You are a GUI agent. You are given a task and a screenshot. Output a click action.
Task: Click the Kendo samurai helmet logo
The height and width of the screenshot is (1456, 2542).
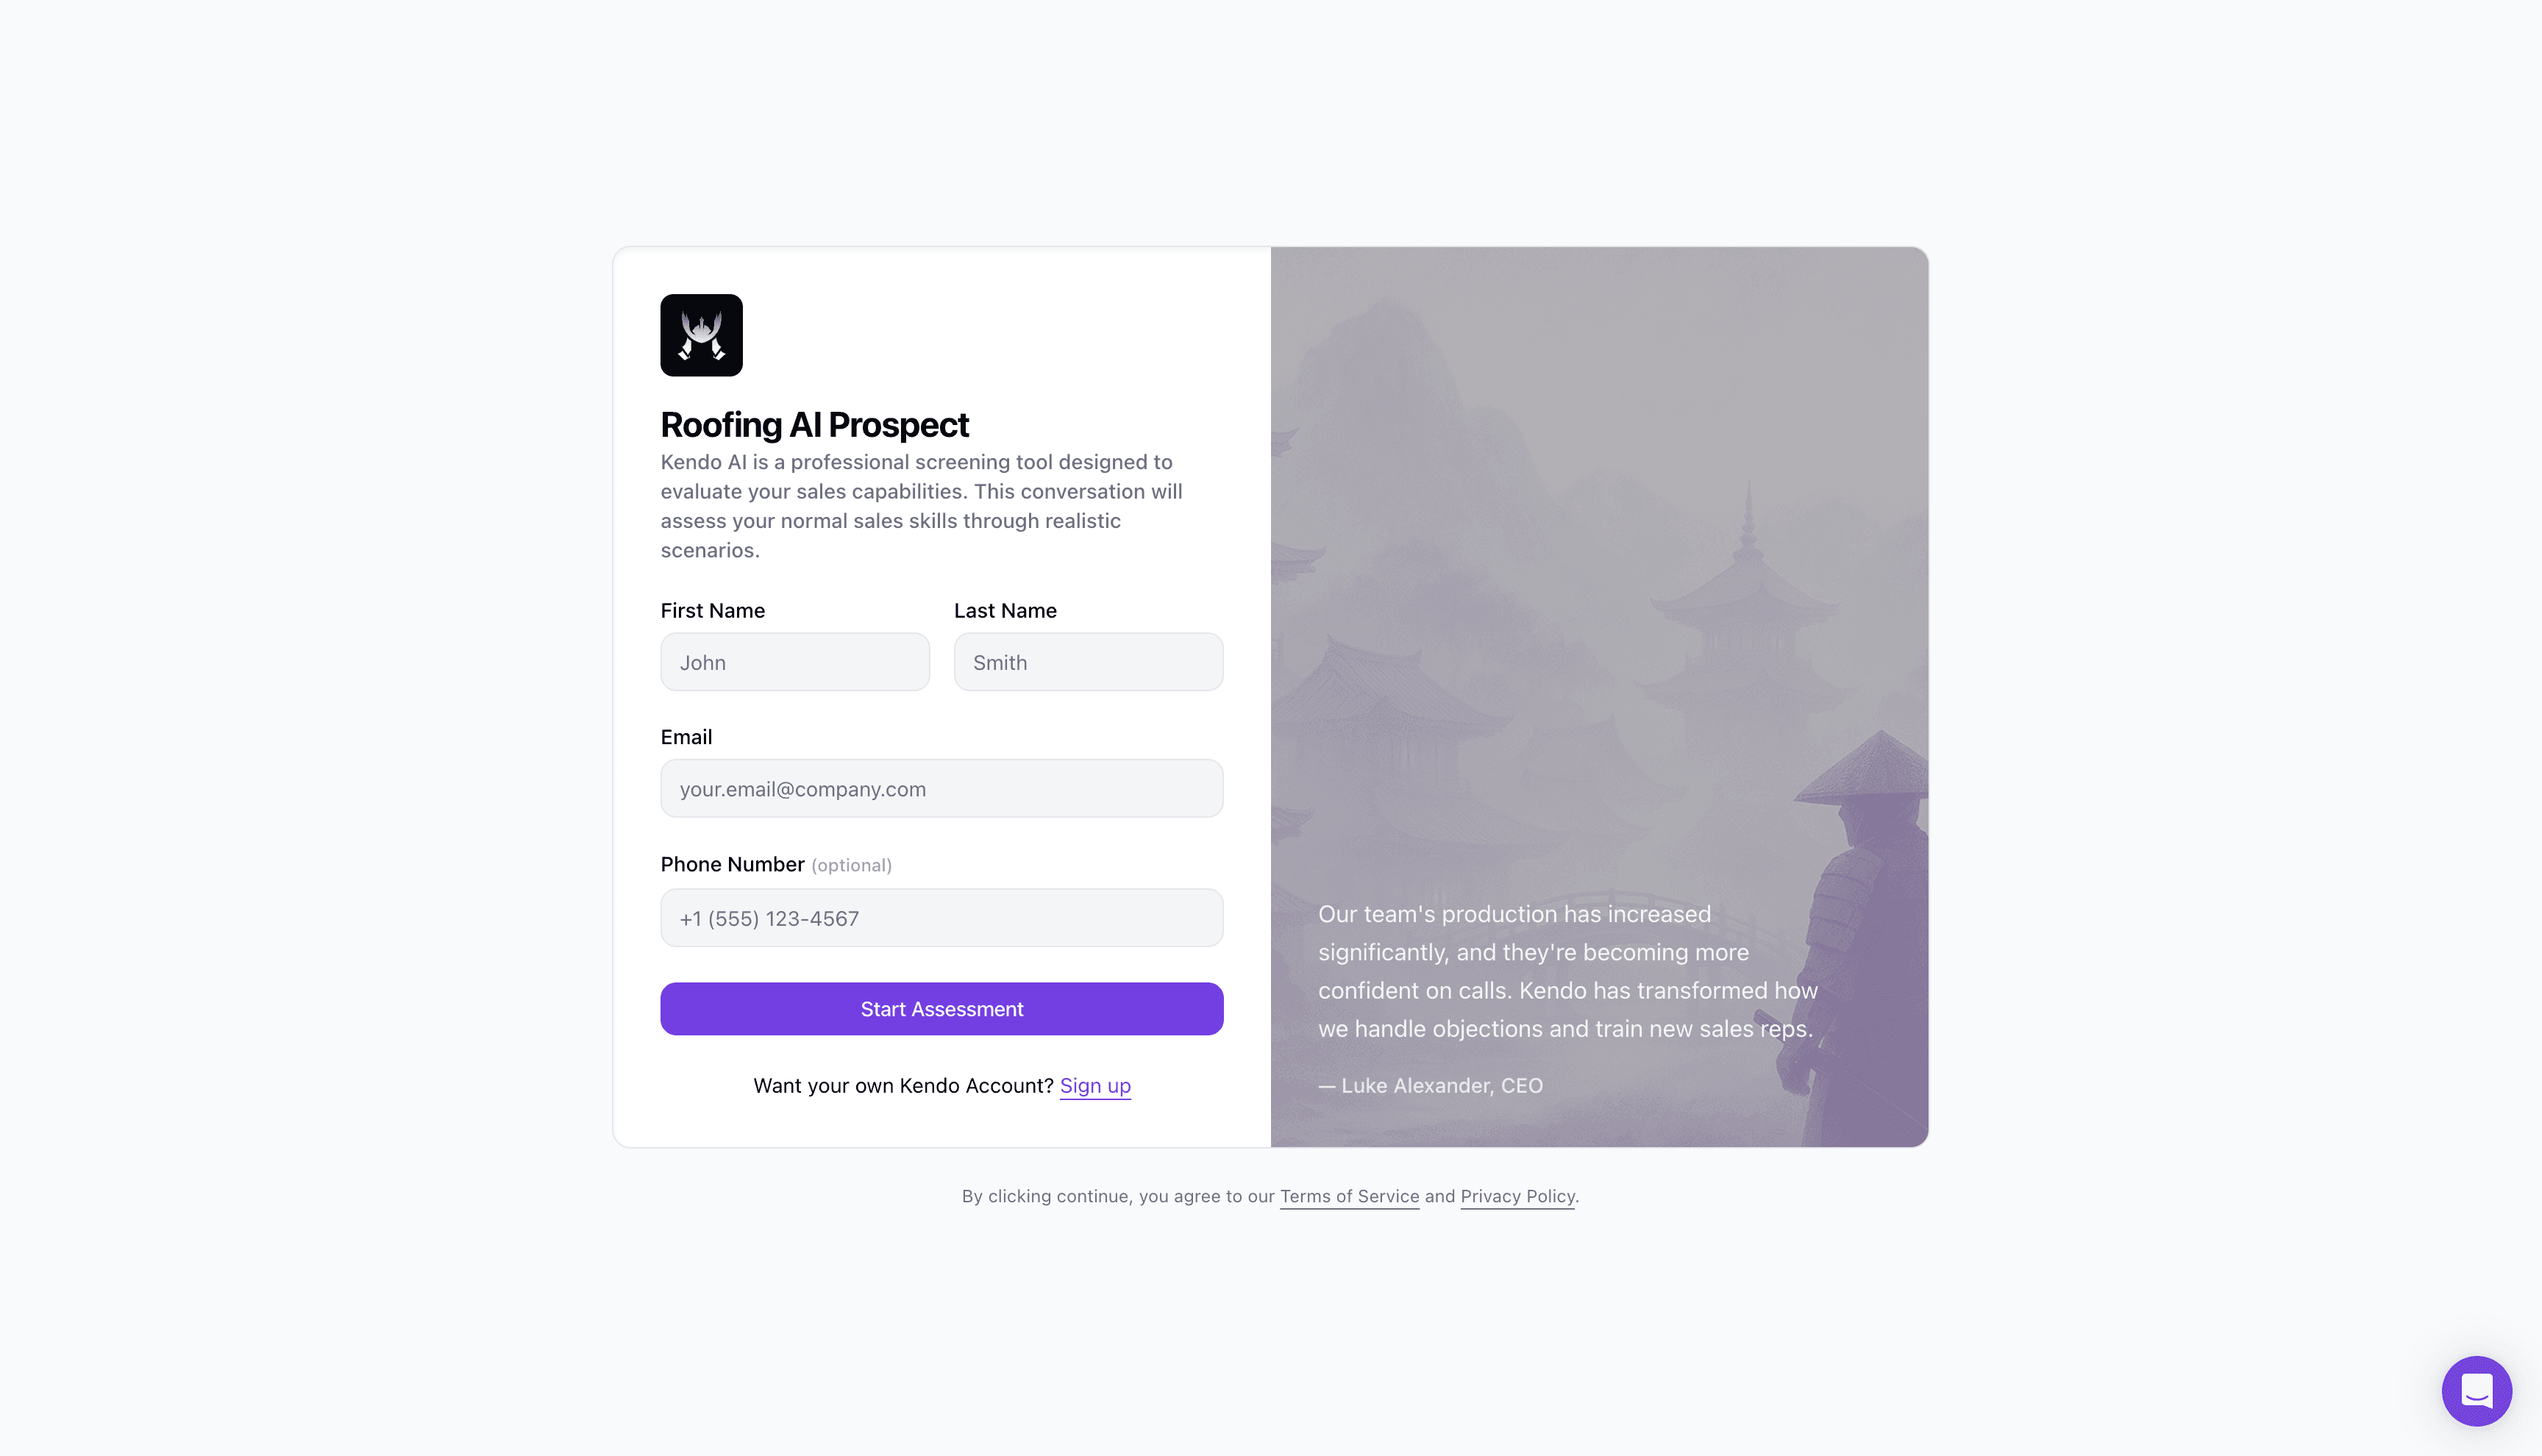pos(701,335)
